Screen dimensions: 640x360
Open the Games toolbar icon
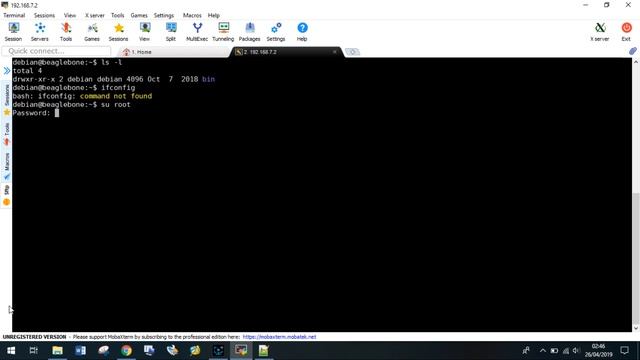92,32
